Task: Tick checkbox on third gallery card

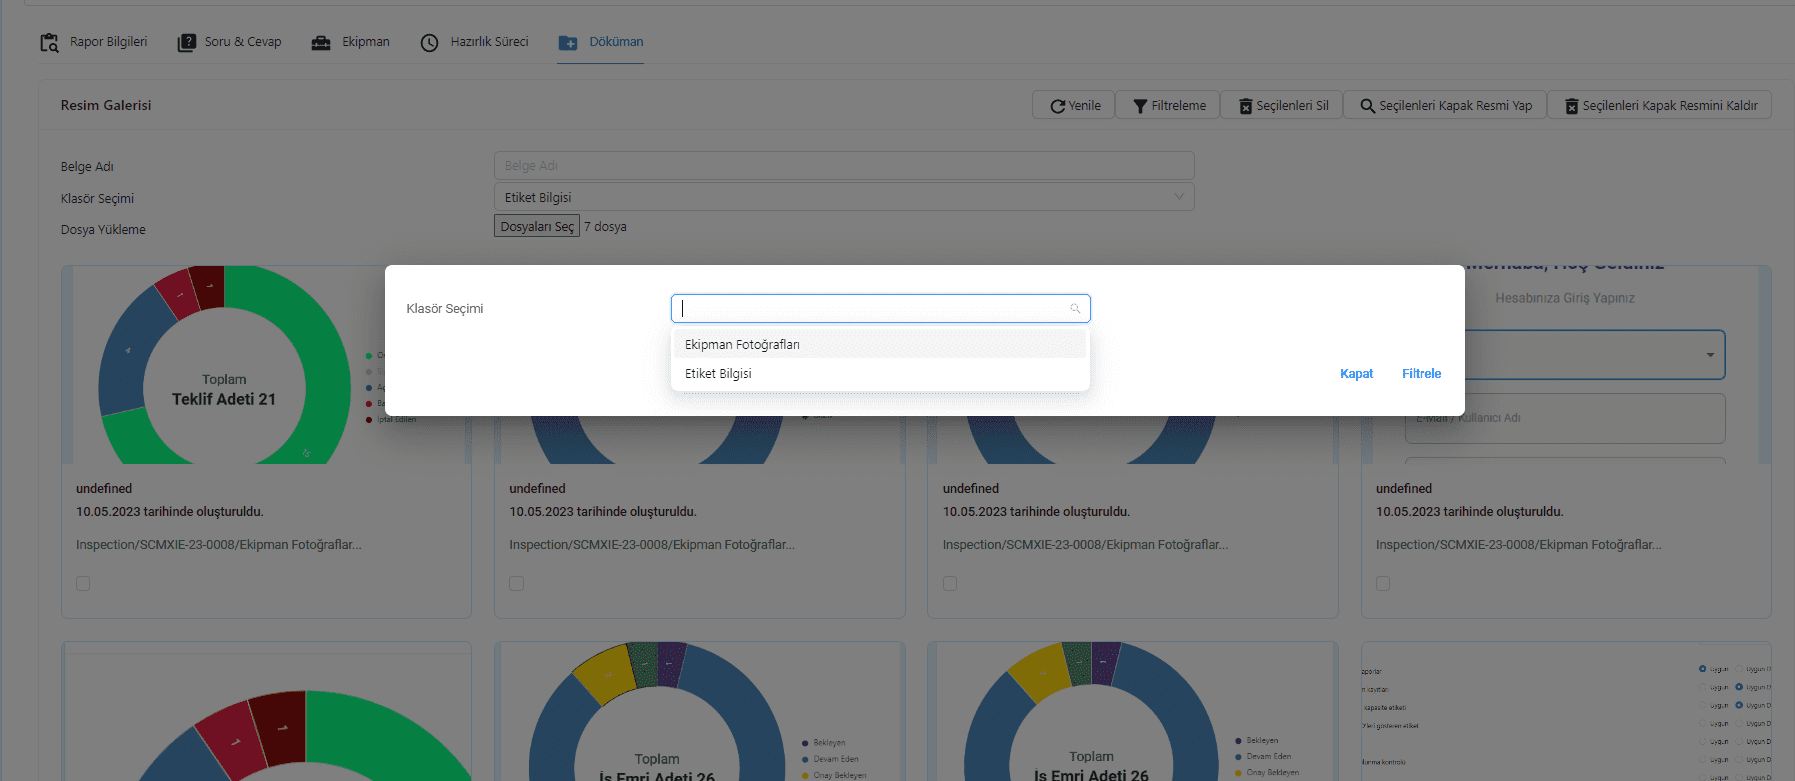Action: (x=950, y=583)
